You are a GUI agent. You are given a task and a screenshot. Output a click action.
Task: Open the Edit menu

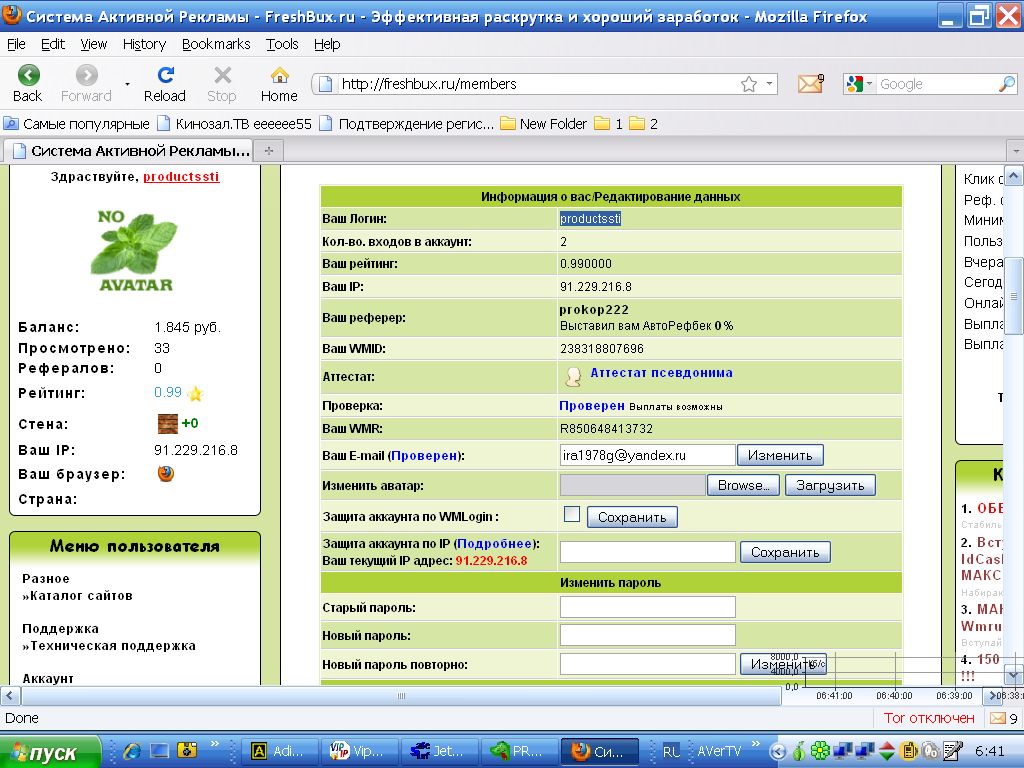point(52,44)
